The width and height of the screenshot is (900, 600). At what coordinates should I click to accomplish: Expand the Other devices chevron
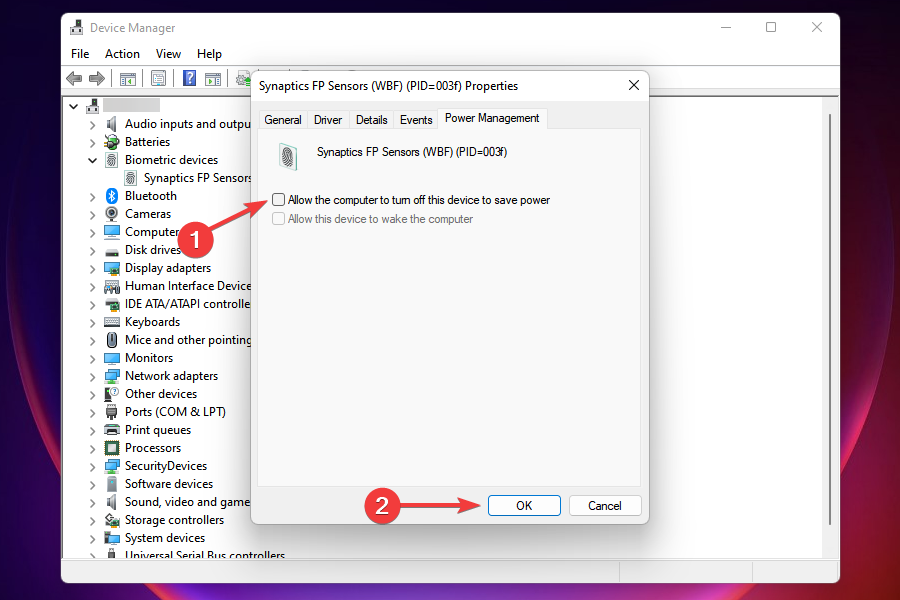coord(92,394)
